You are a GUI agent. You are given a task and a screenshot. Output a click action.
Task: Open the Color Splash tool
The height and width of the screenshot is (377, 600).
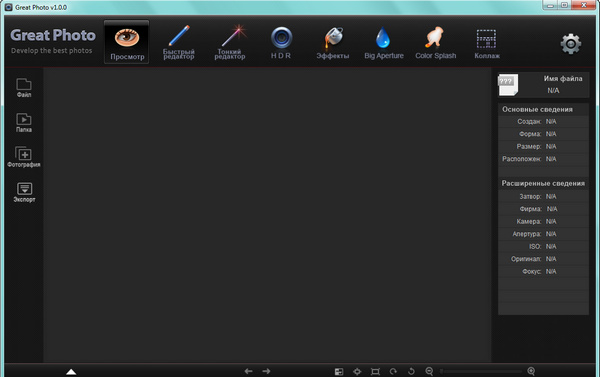(x=435, y=42)
